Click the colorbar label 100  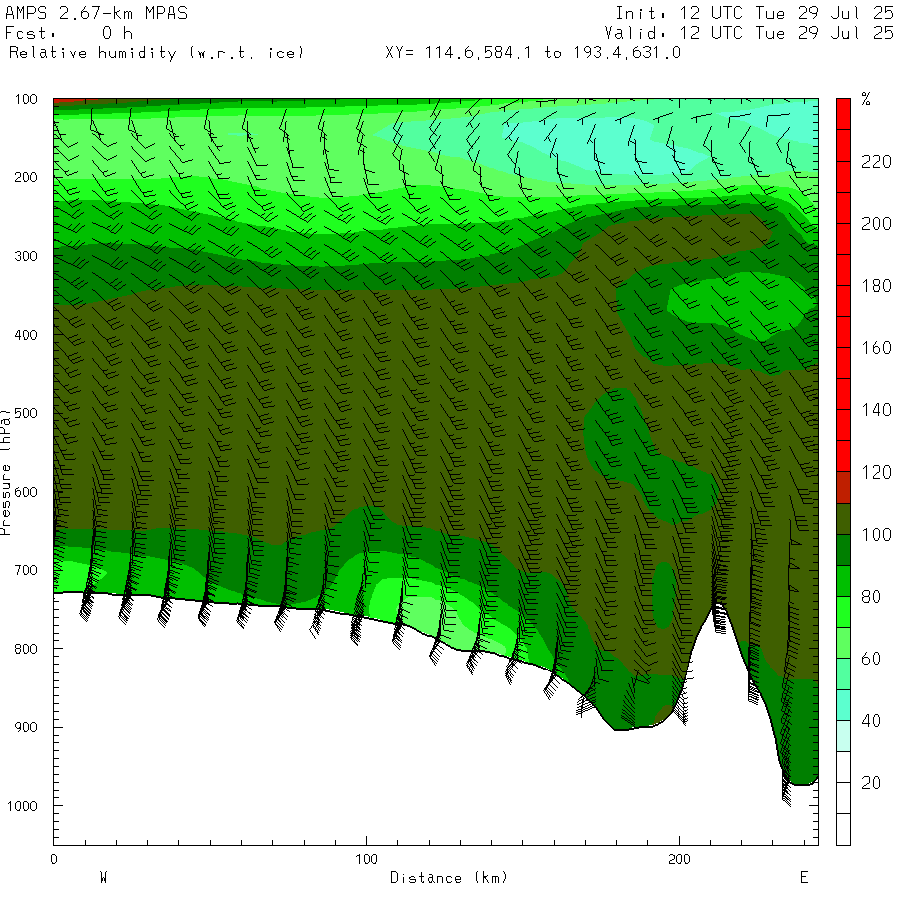coord(876,534)
